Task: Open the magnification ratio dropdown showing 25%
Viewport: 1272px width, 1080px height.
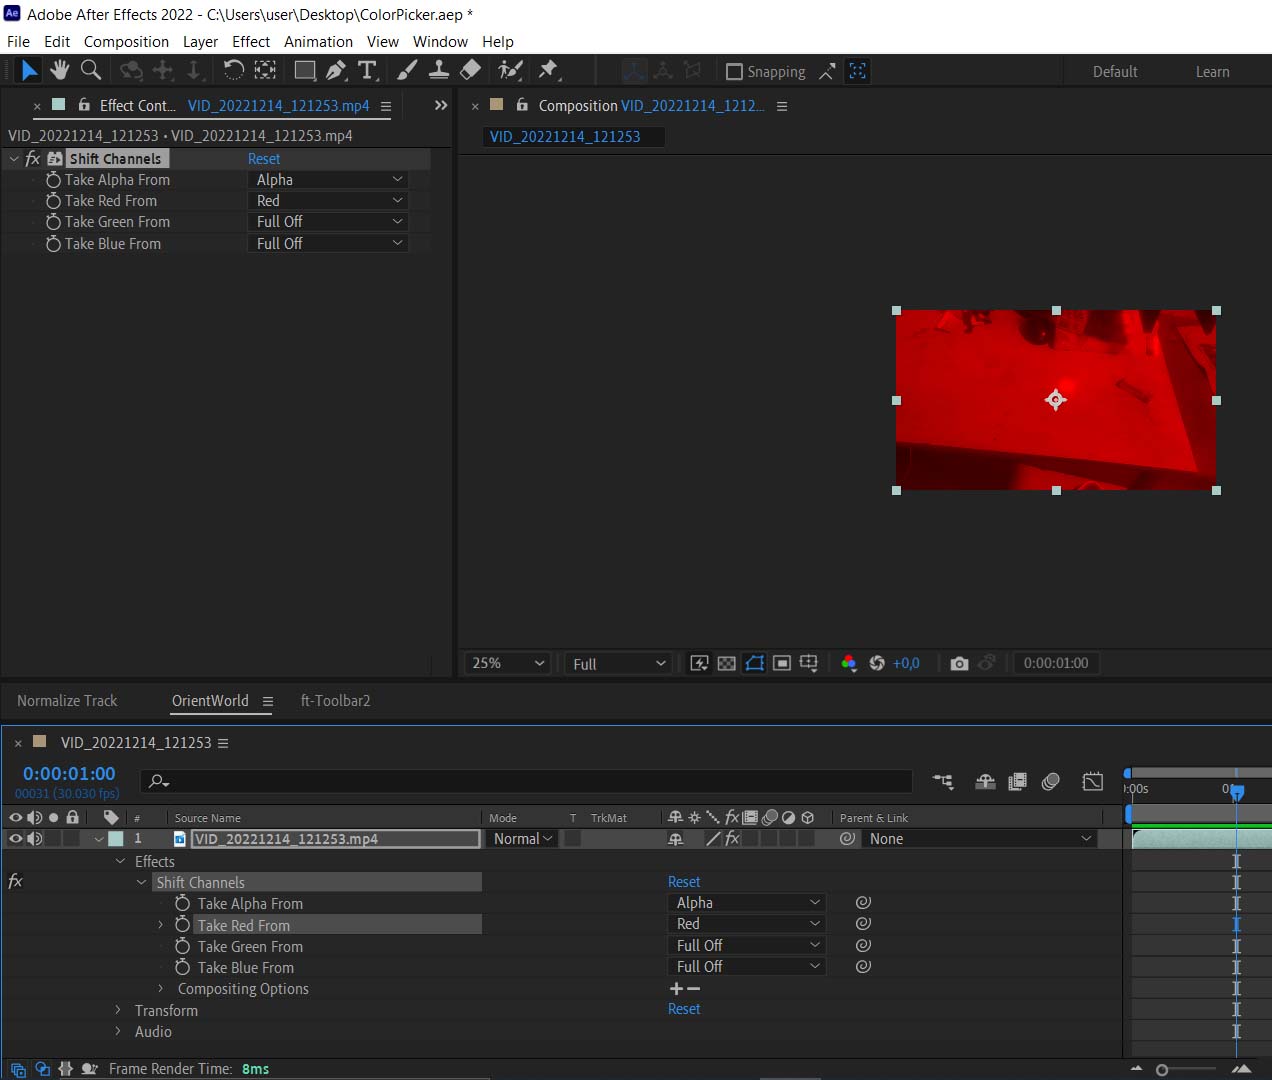Action: (506, 663)
